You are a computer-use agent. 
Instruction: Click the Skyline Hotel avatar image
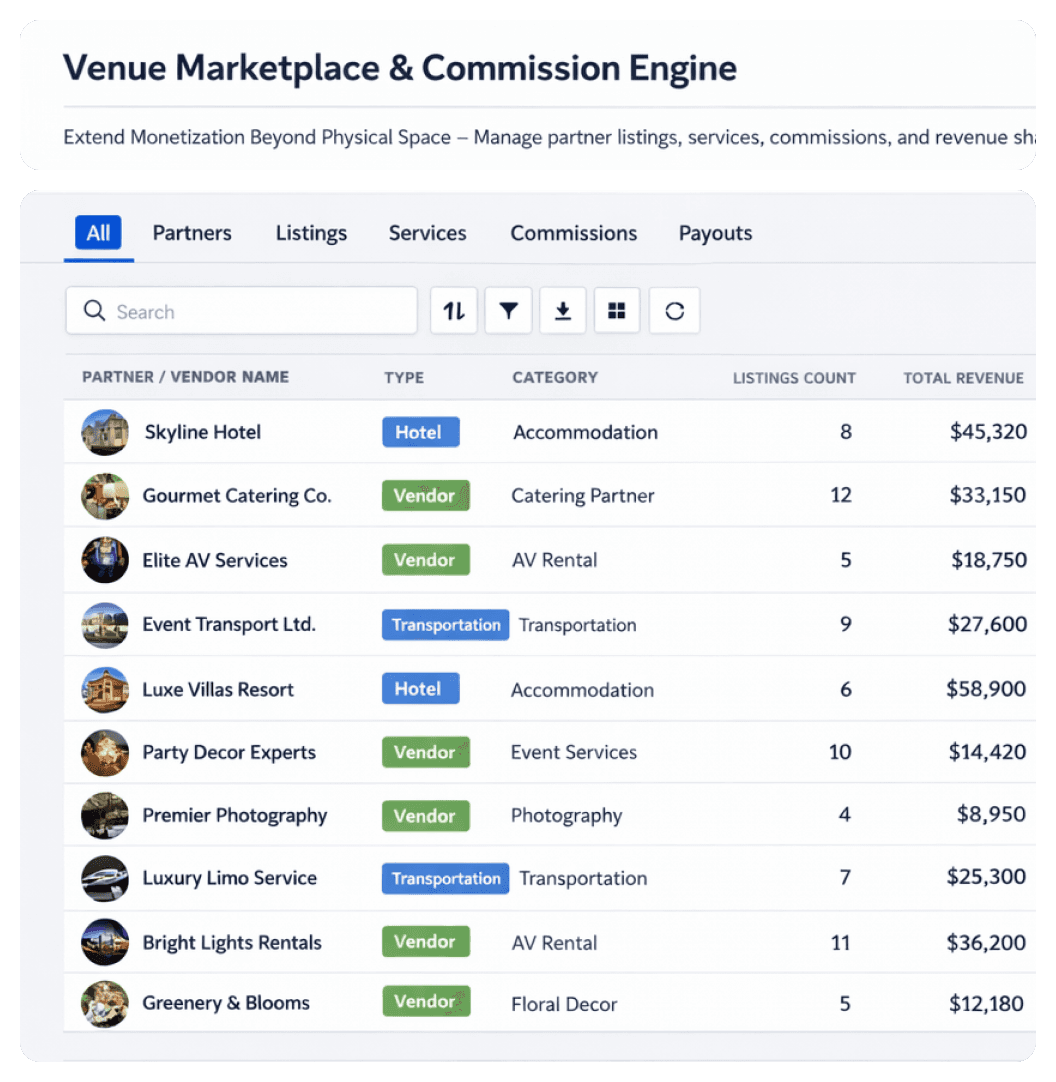coord(105,432)
